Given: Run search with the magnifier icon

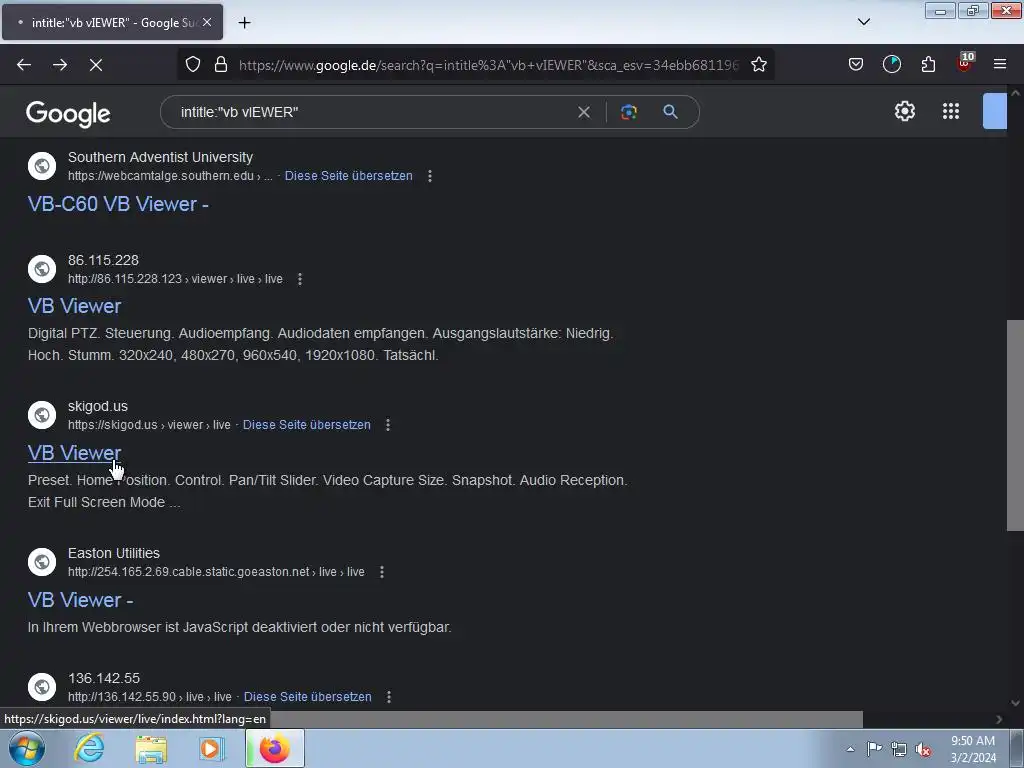Looking at the screenshot, I should (670, 112).
